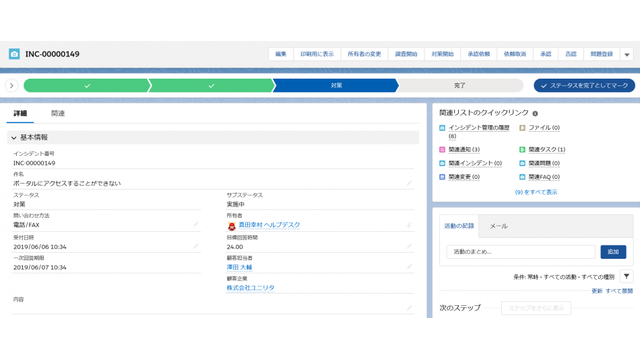Open the 澤田 大輔 contact link

239,267
